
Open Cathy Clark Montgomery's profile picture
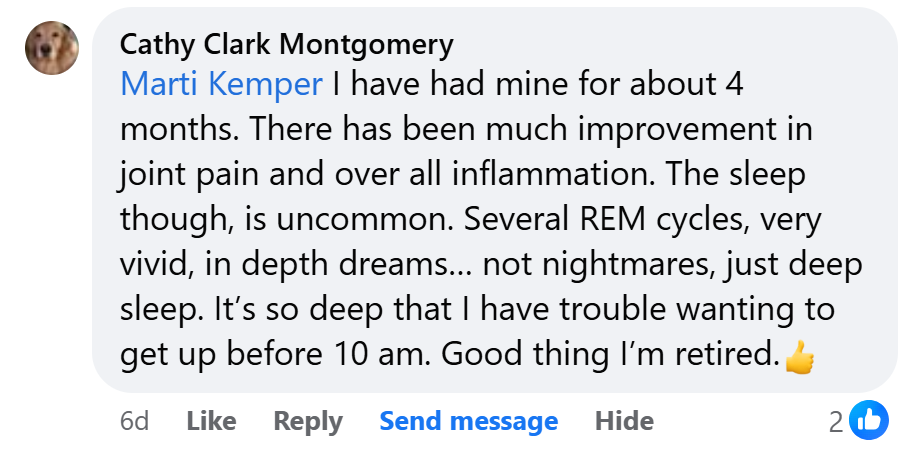click(x=52, y=48)
